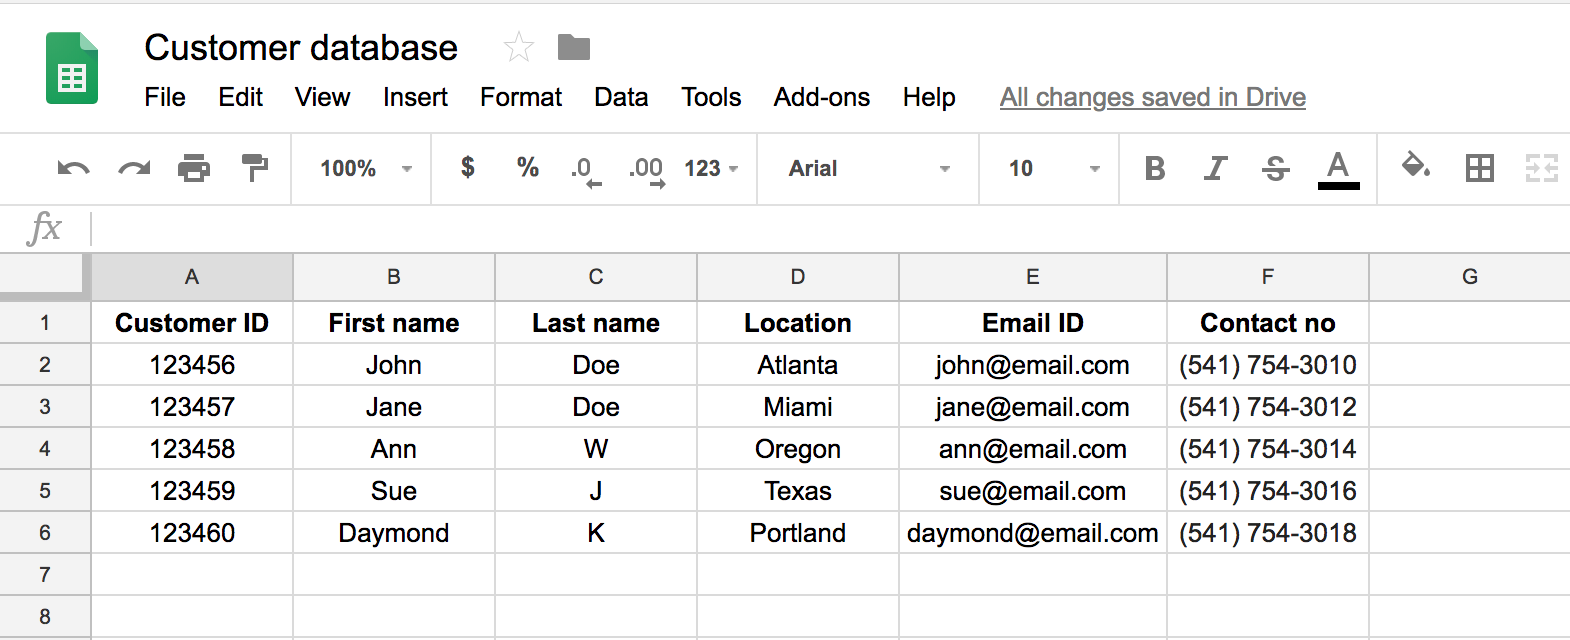Image resolution: width=1570 pixels, height=640 pixels.
Task: Select column A header
Action: [x=192, y=277]
